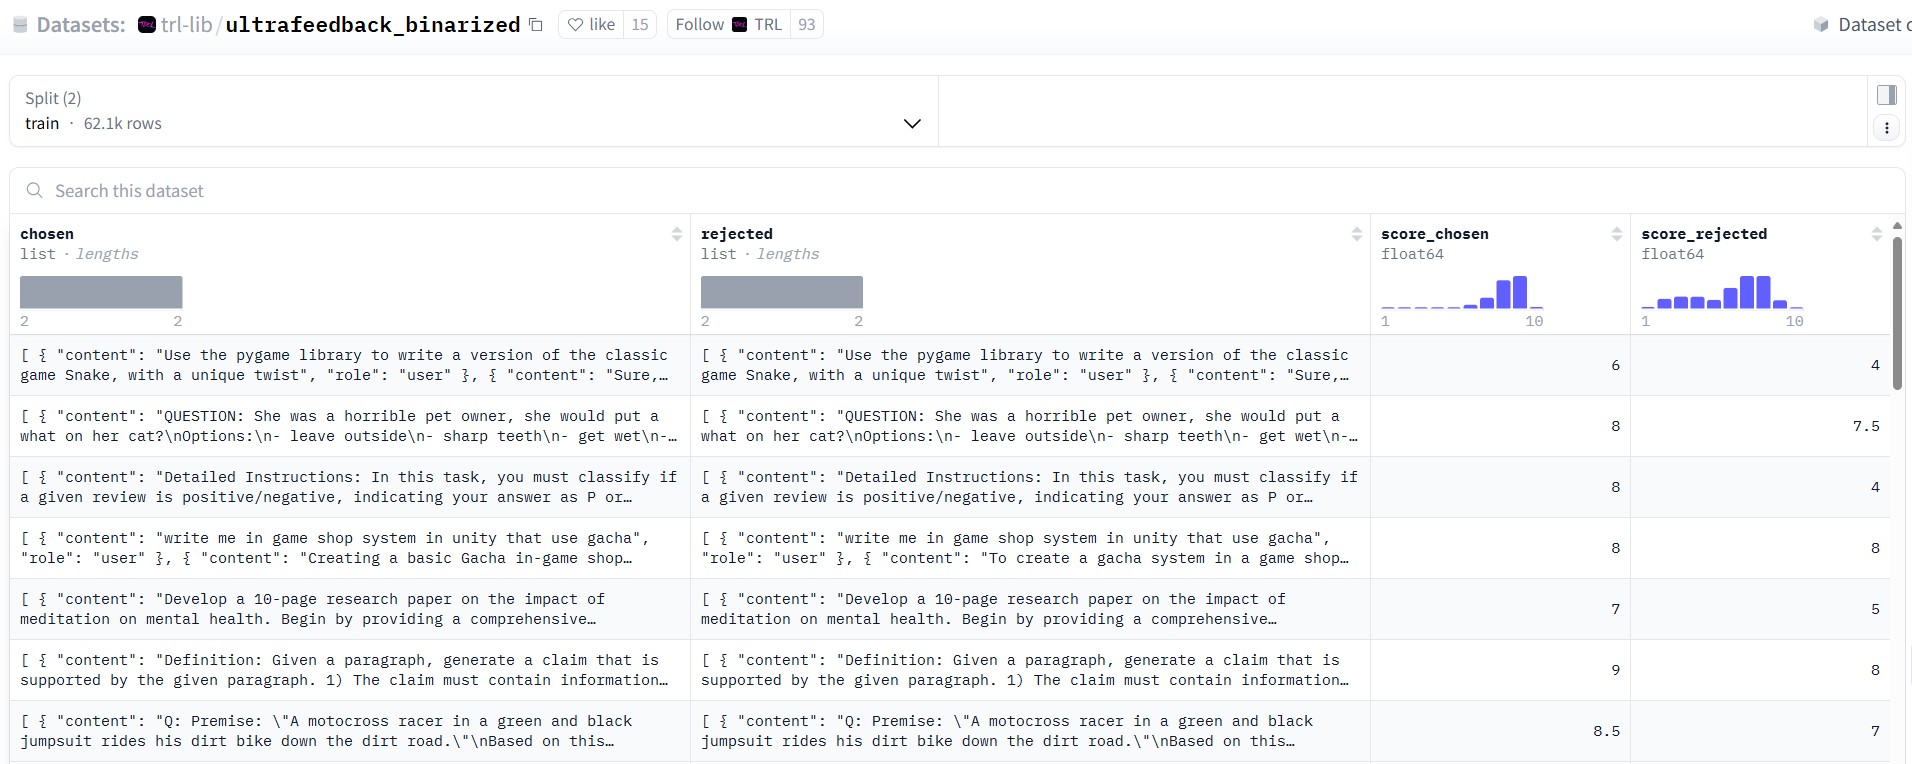The width and height of the screenshot is (1912, 764).
Task: Open the list of 15 likes
Action: [640, 24]
